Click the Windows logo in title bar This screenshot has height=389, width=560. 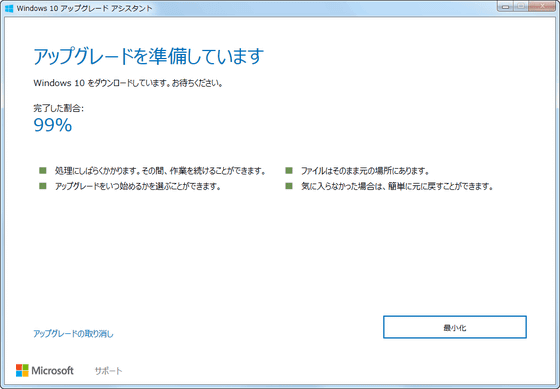[x=9, y=8]
